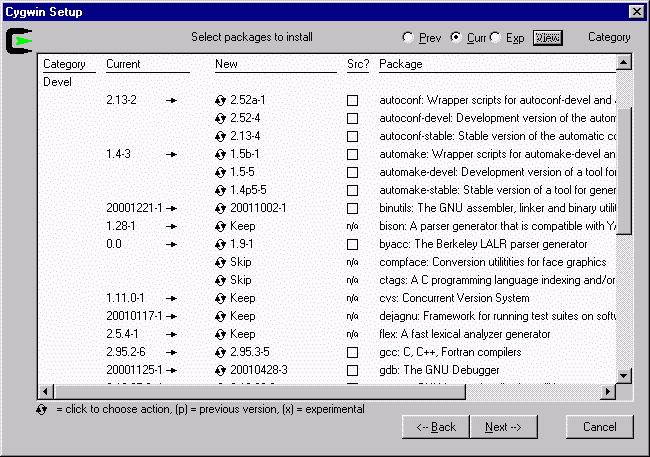Check source box for gdb
650x457 pixels.
click(x=352, y=371)
